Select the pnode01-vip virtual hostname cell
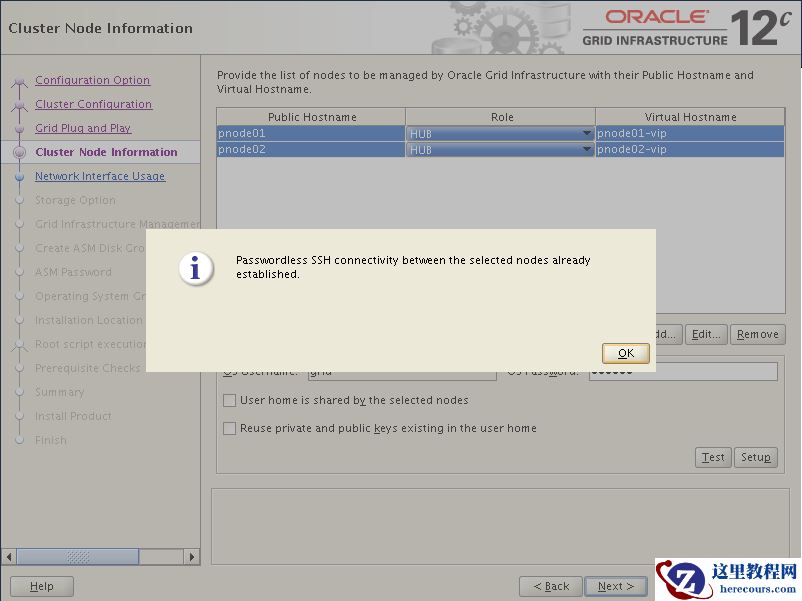The image size is (802, 601). [x=690, y=133]
